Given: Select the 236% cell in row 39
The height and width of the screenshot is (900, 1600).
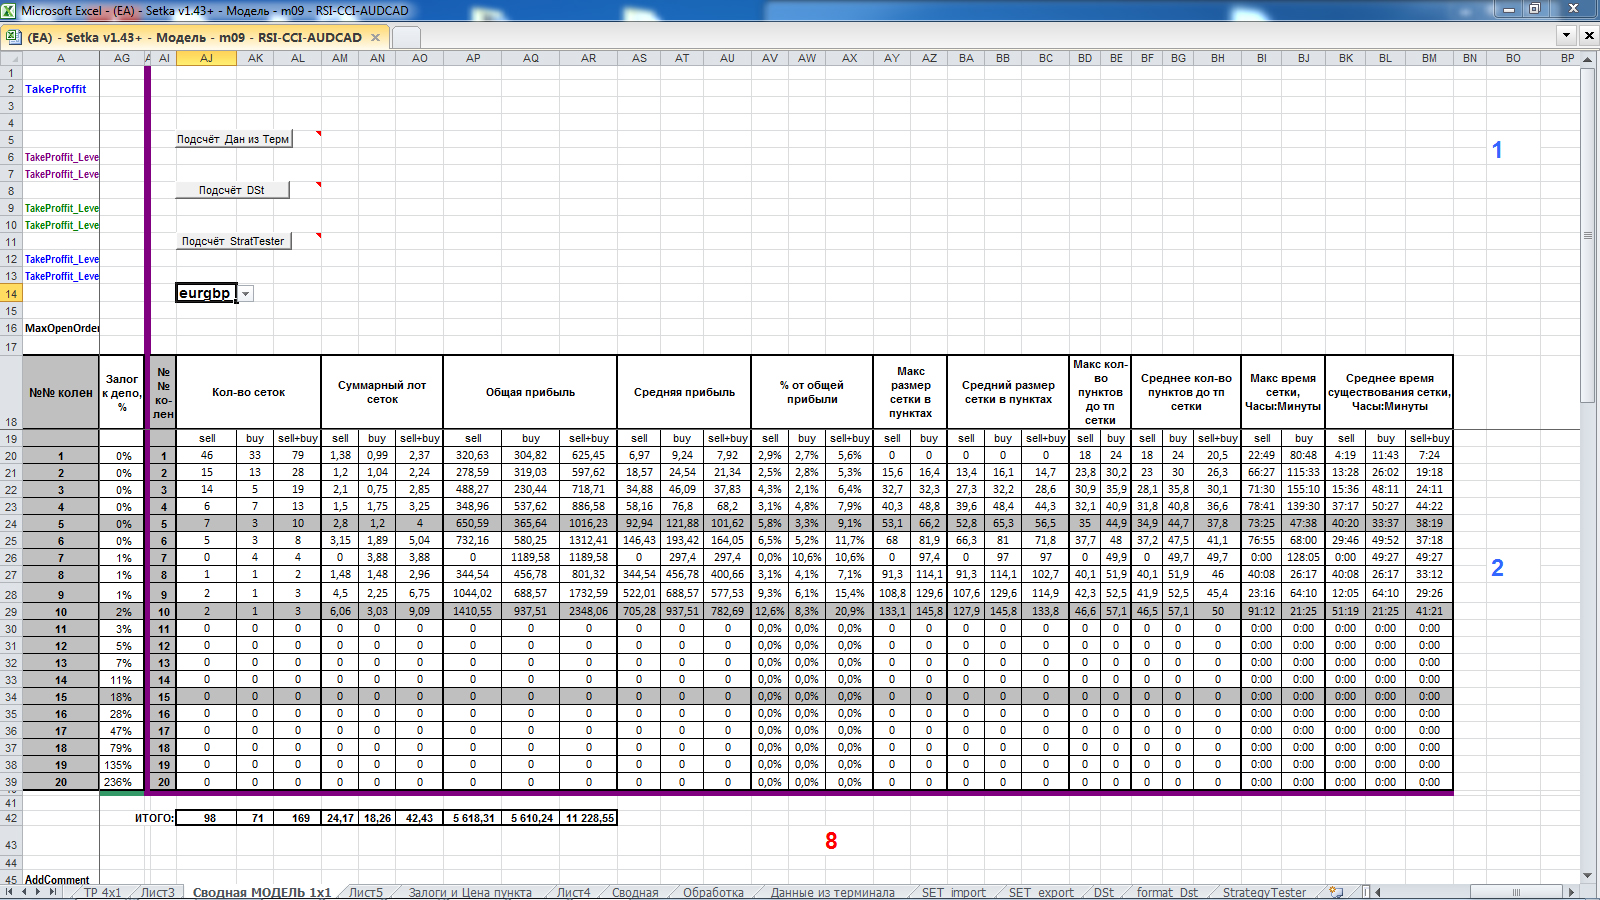Looking at the screenshot, I should 122,782.
